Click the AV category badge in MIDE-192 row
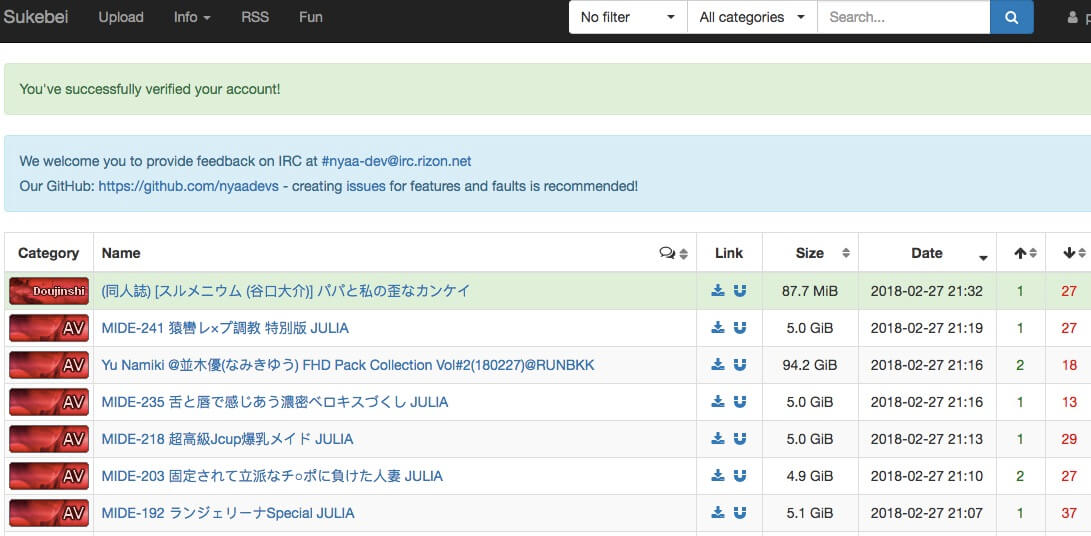This screenshot has height=536, width=1091. (49, 513)
